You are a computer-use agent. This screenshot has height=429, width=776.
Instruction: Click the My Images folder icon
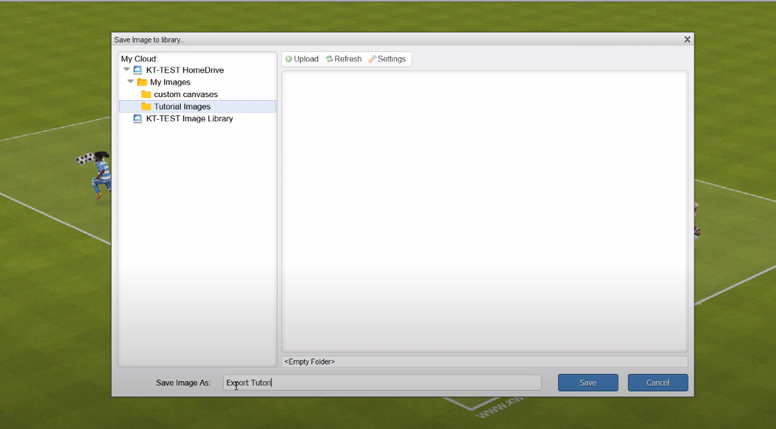[142, 82]
